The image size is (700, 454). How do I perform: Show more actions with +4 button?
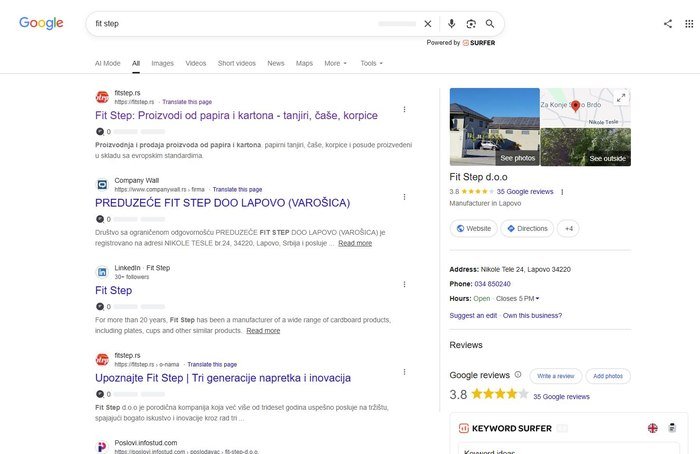(x=568, y=229)
